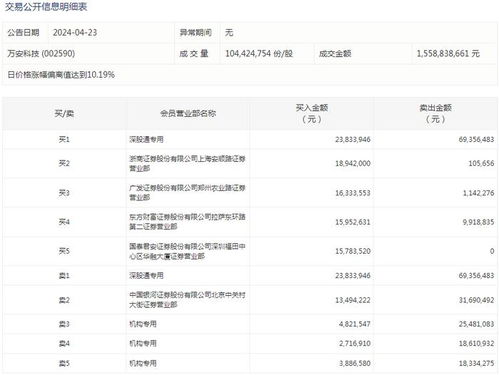Select the 卖3 row label

[x=64, y=324]
